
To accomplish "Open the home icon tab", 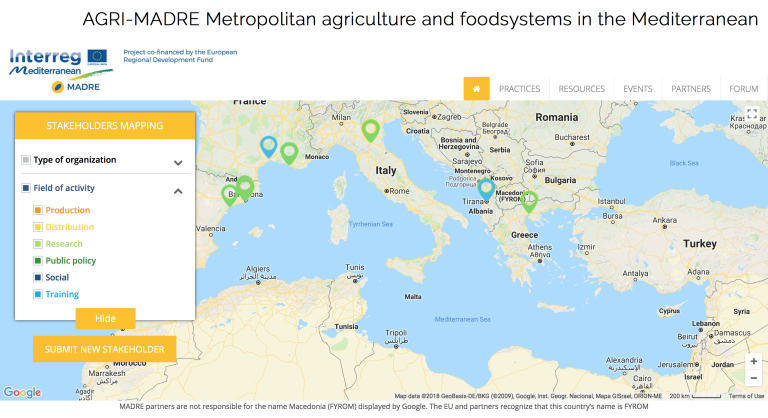I will (476, 89).
